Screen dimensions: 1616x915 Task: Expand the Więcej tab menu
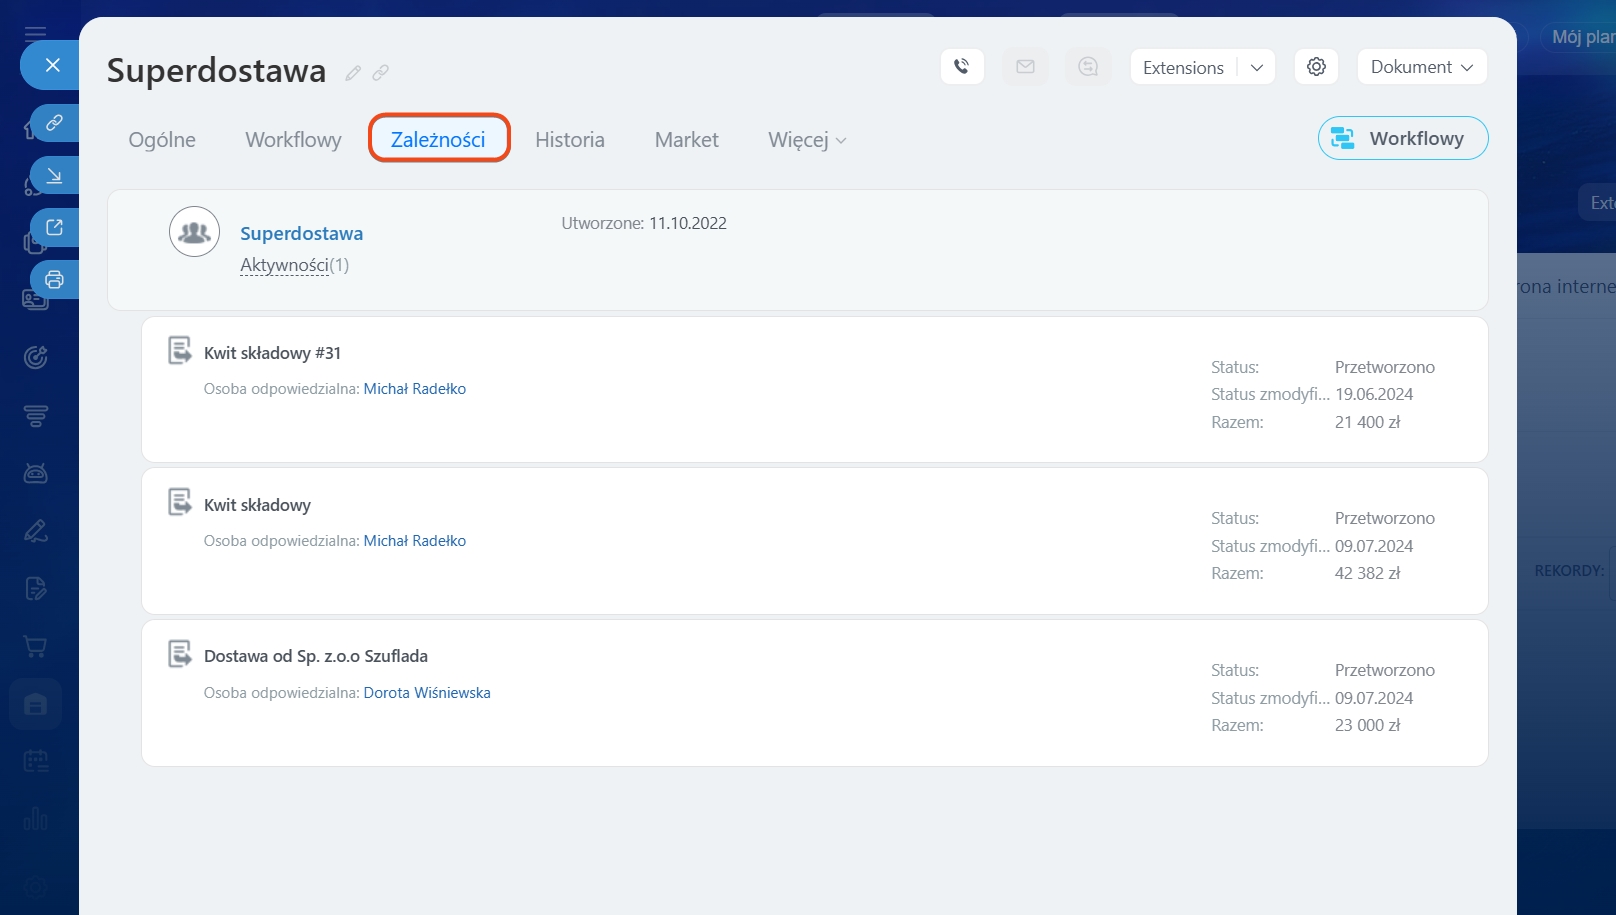[807, 140]
